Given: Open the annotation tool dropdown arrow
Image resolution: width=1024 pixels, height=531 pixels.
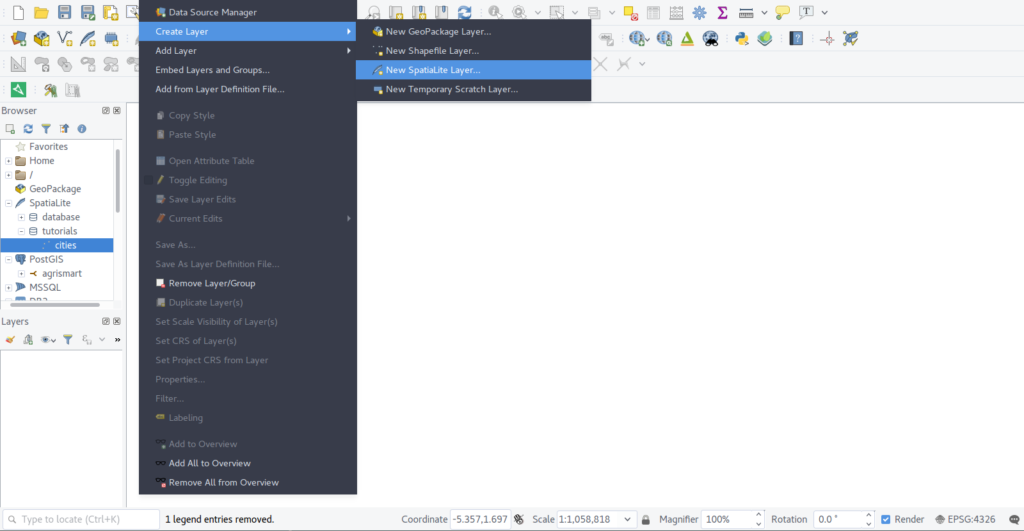Looking at the screenshot, I should tap(824, 12).
